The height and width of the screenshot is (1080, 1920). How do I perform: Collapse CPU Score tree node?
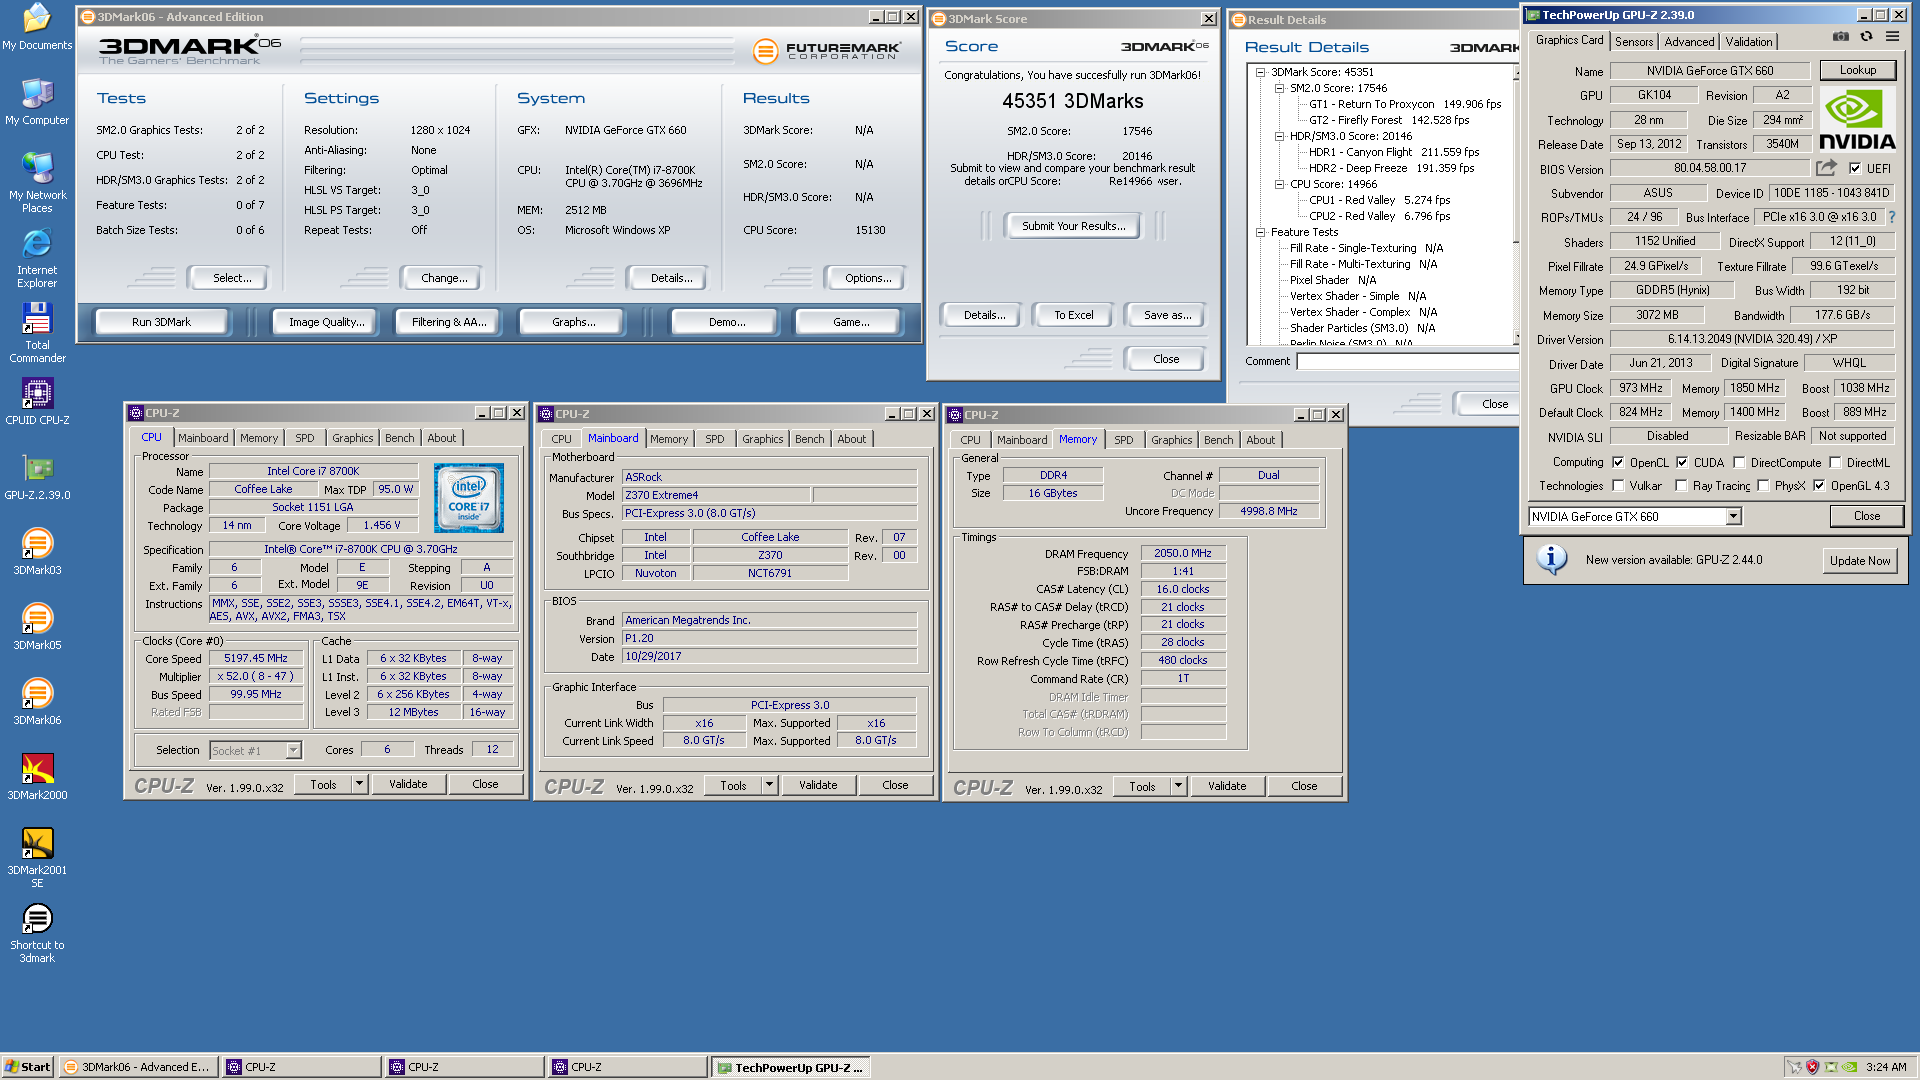tap(1279, 184)
